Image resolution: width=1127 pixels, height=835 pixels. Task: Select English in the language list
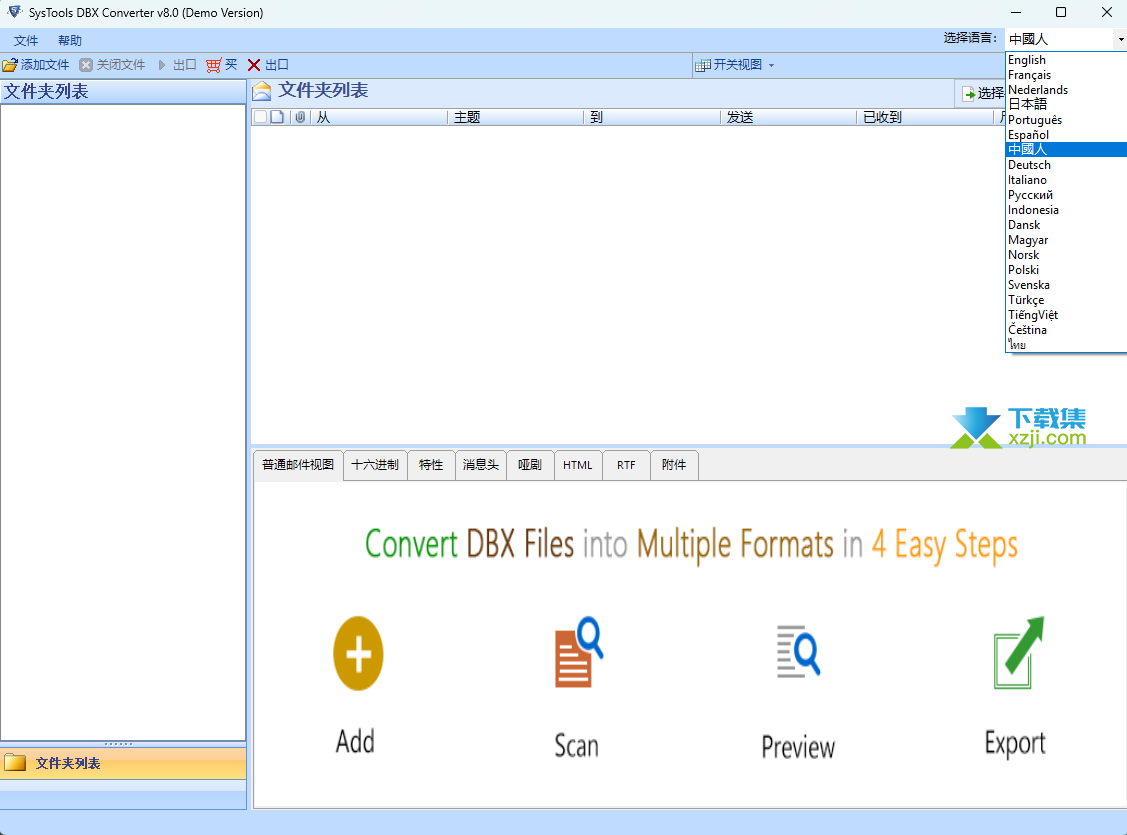tap(1027, 60)
